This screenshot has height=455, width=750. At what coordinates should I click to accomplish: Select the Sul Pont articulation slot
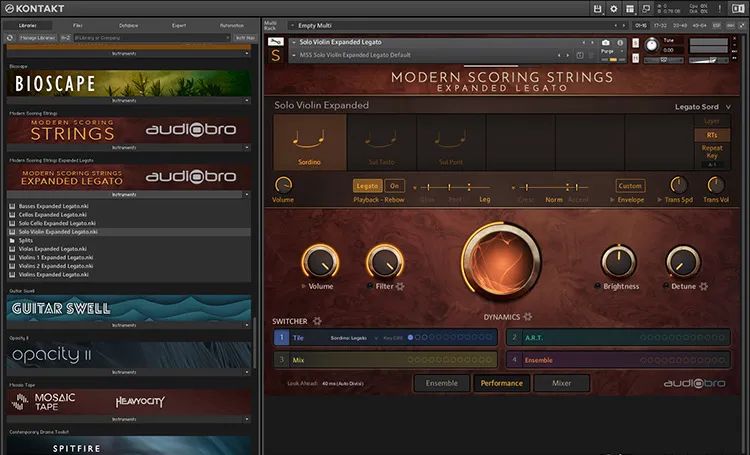click(451, 142)
